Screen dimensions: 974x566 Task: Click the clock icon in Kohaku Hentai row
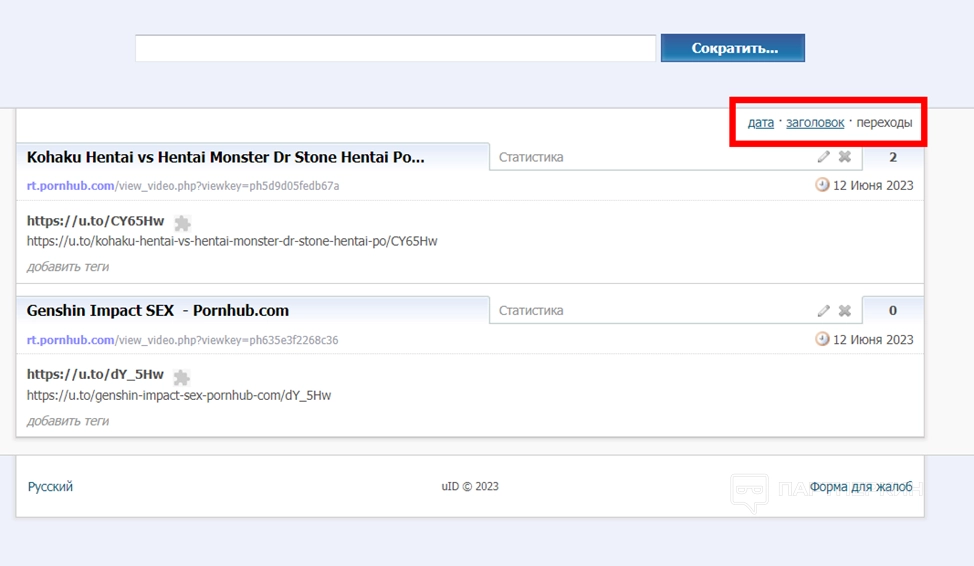[822, 185]
